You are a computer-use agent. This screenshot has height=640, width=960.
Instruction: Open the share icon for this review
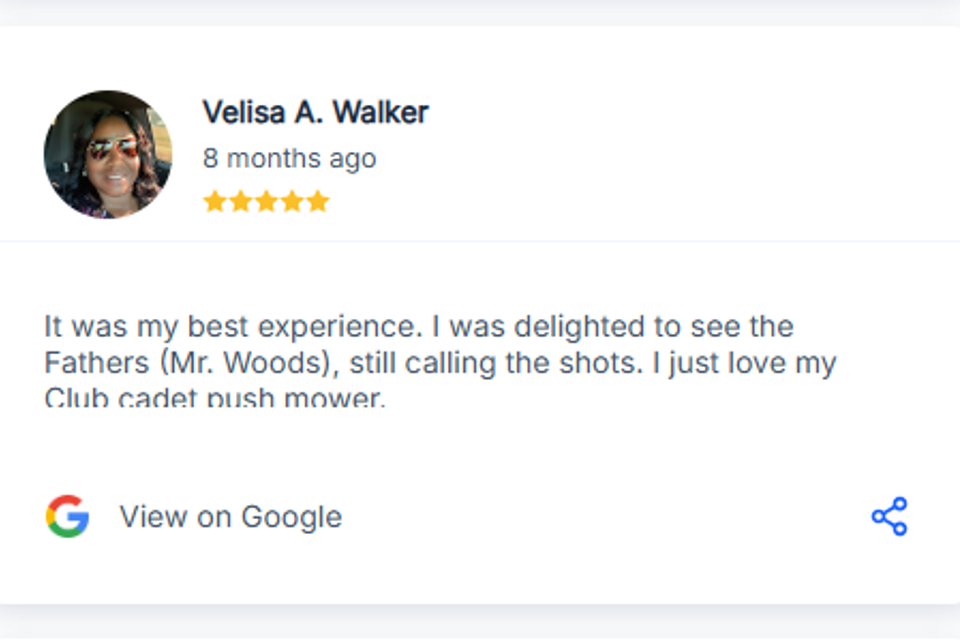[x=890, y=516]
